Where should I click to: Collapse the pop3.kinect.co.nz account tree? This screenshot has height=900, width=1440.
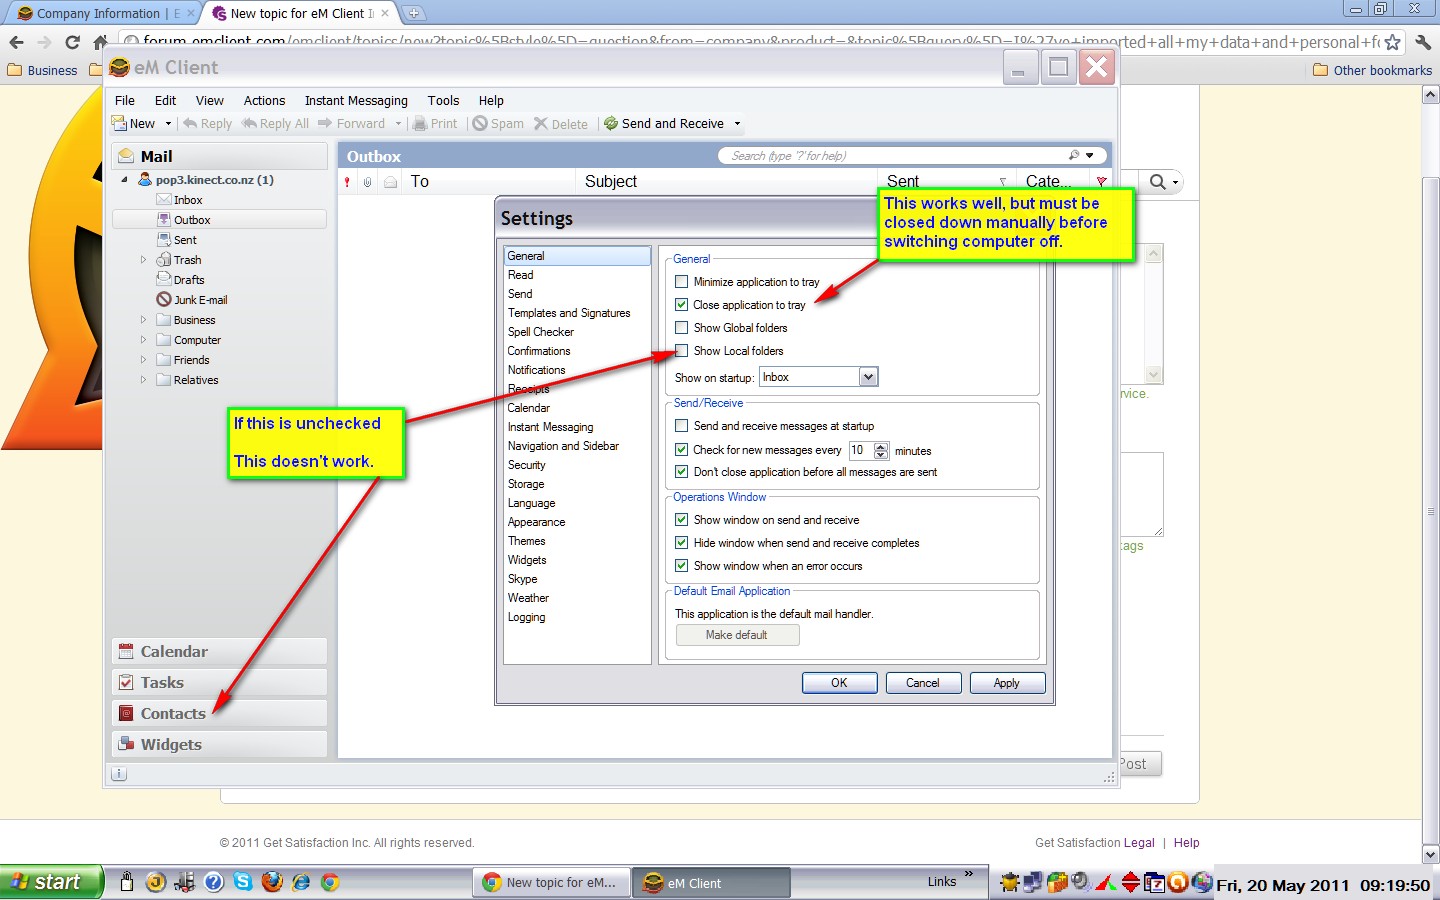coord(125,180)
